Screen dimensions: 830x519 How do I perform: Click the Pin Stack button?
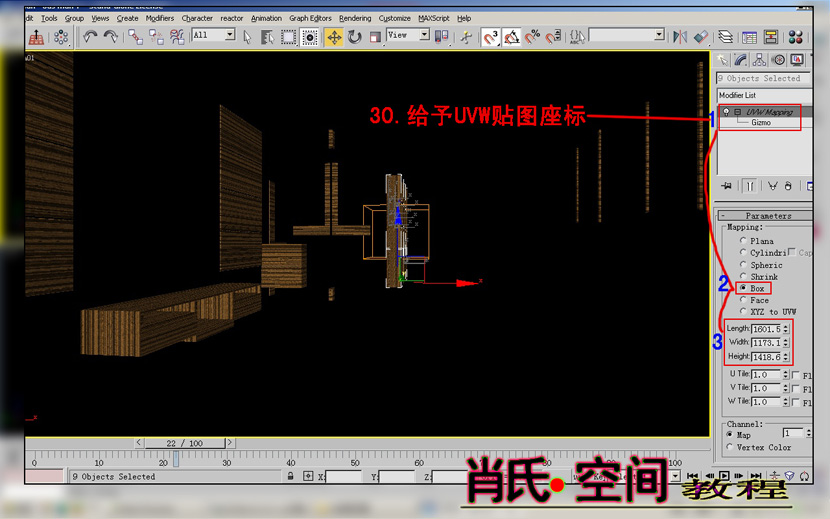(726, 186)
